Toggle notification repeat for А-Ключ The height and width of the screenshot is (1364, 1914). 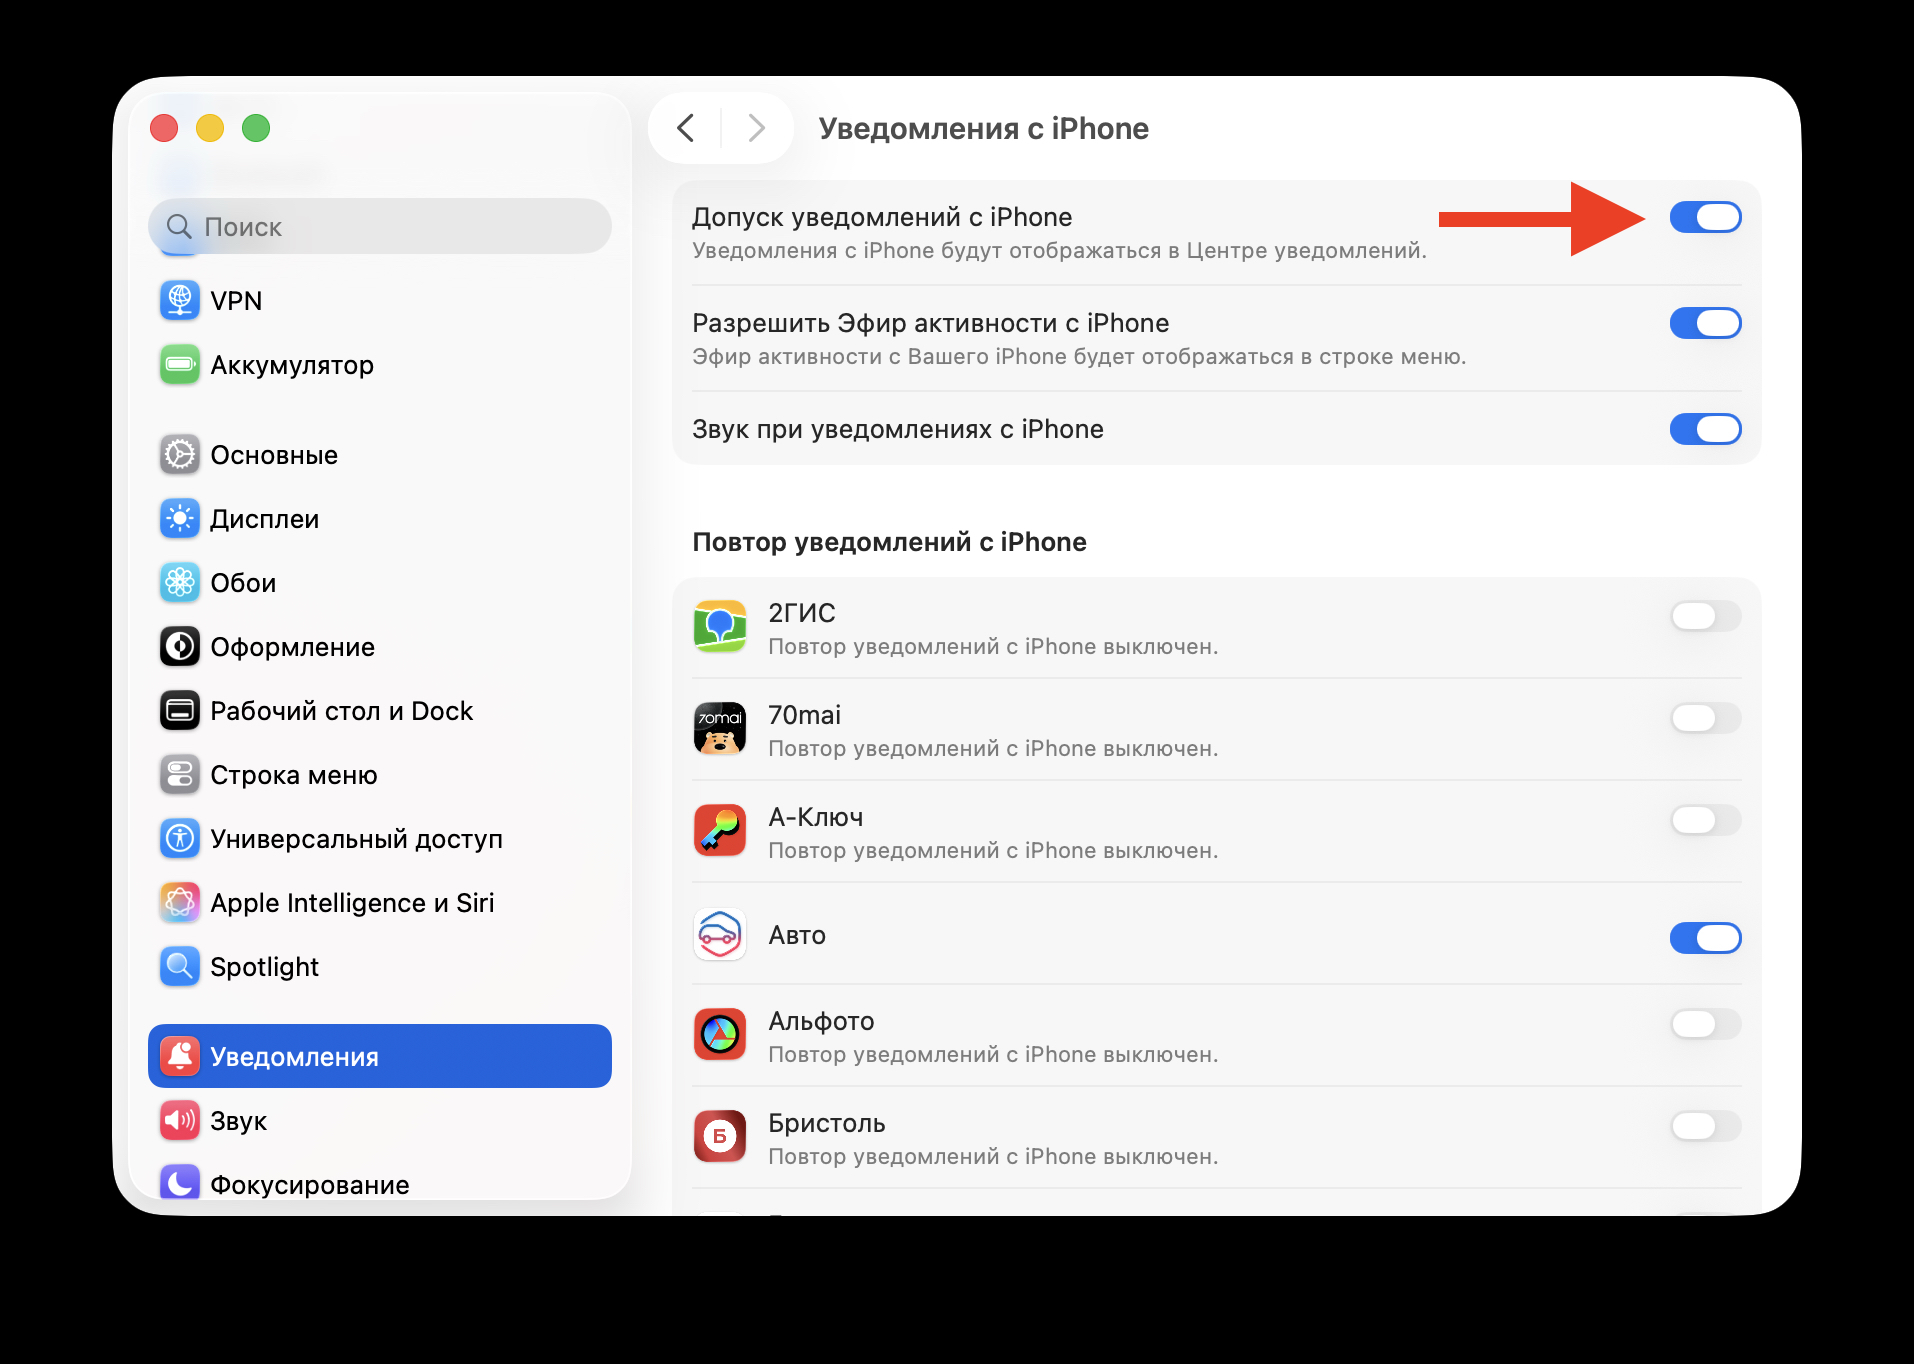[x=1705, y=820]
